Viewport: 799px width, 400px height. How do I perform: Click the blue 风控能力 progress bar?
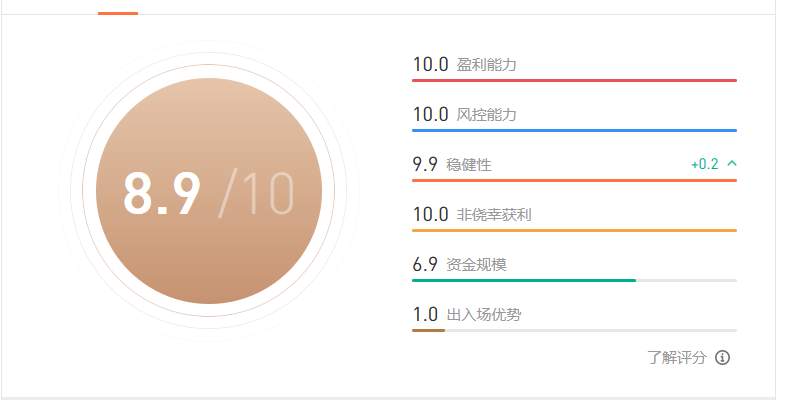[574, 130]
